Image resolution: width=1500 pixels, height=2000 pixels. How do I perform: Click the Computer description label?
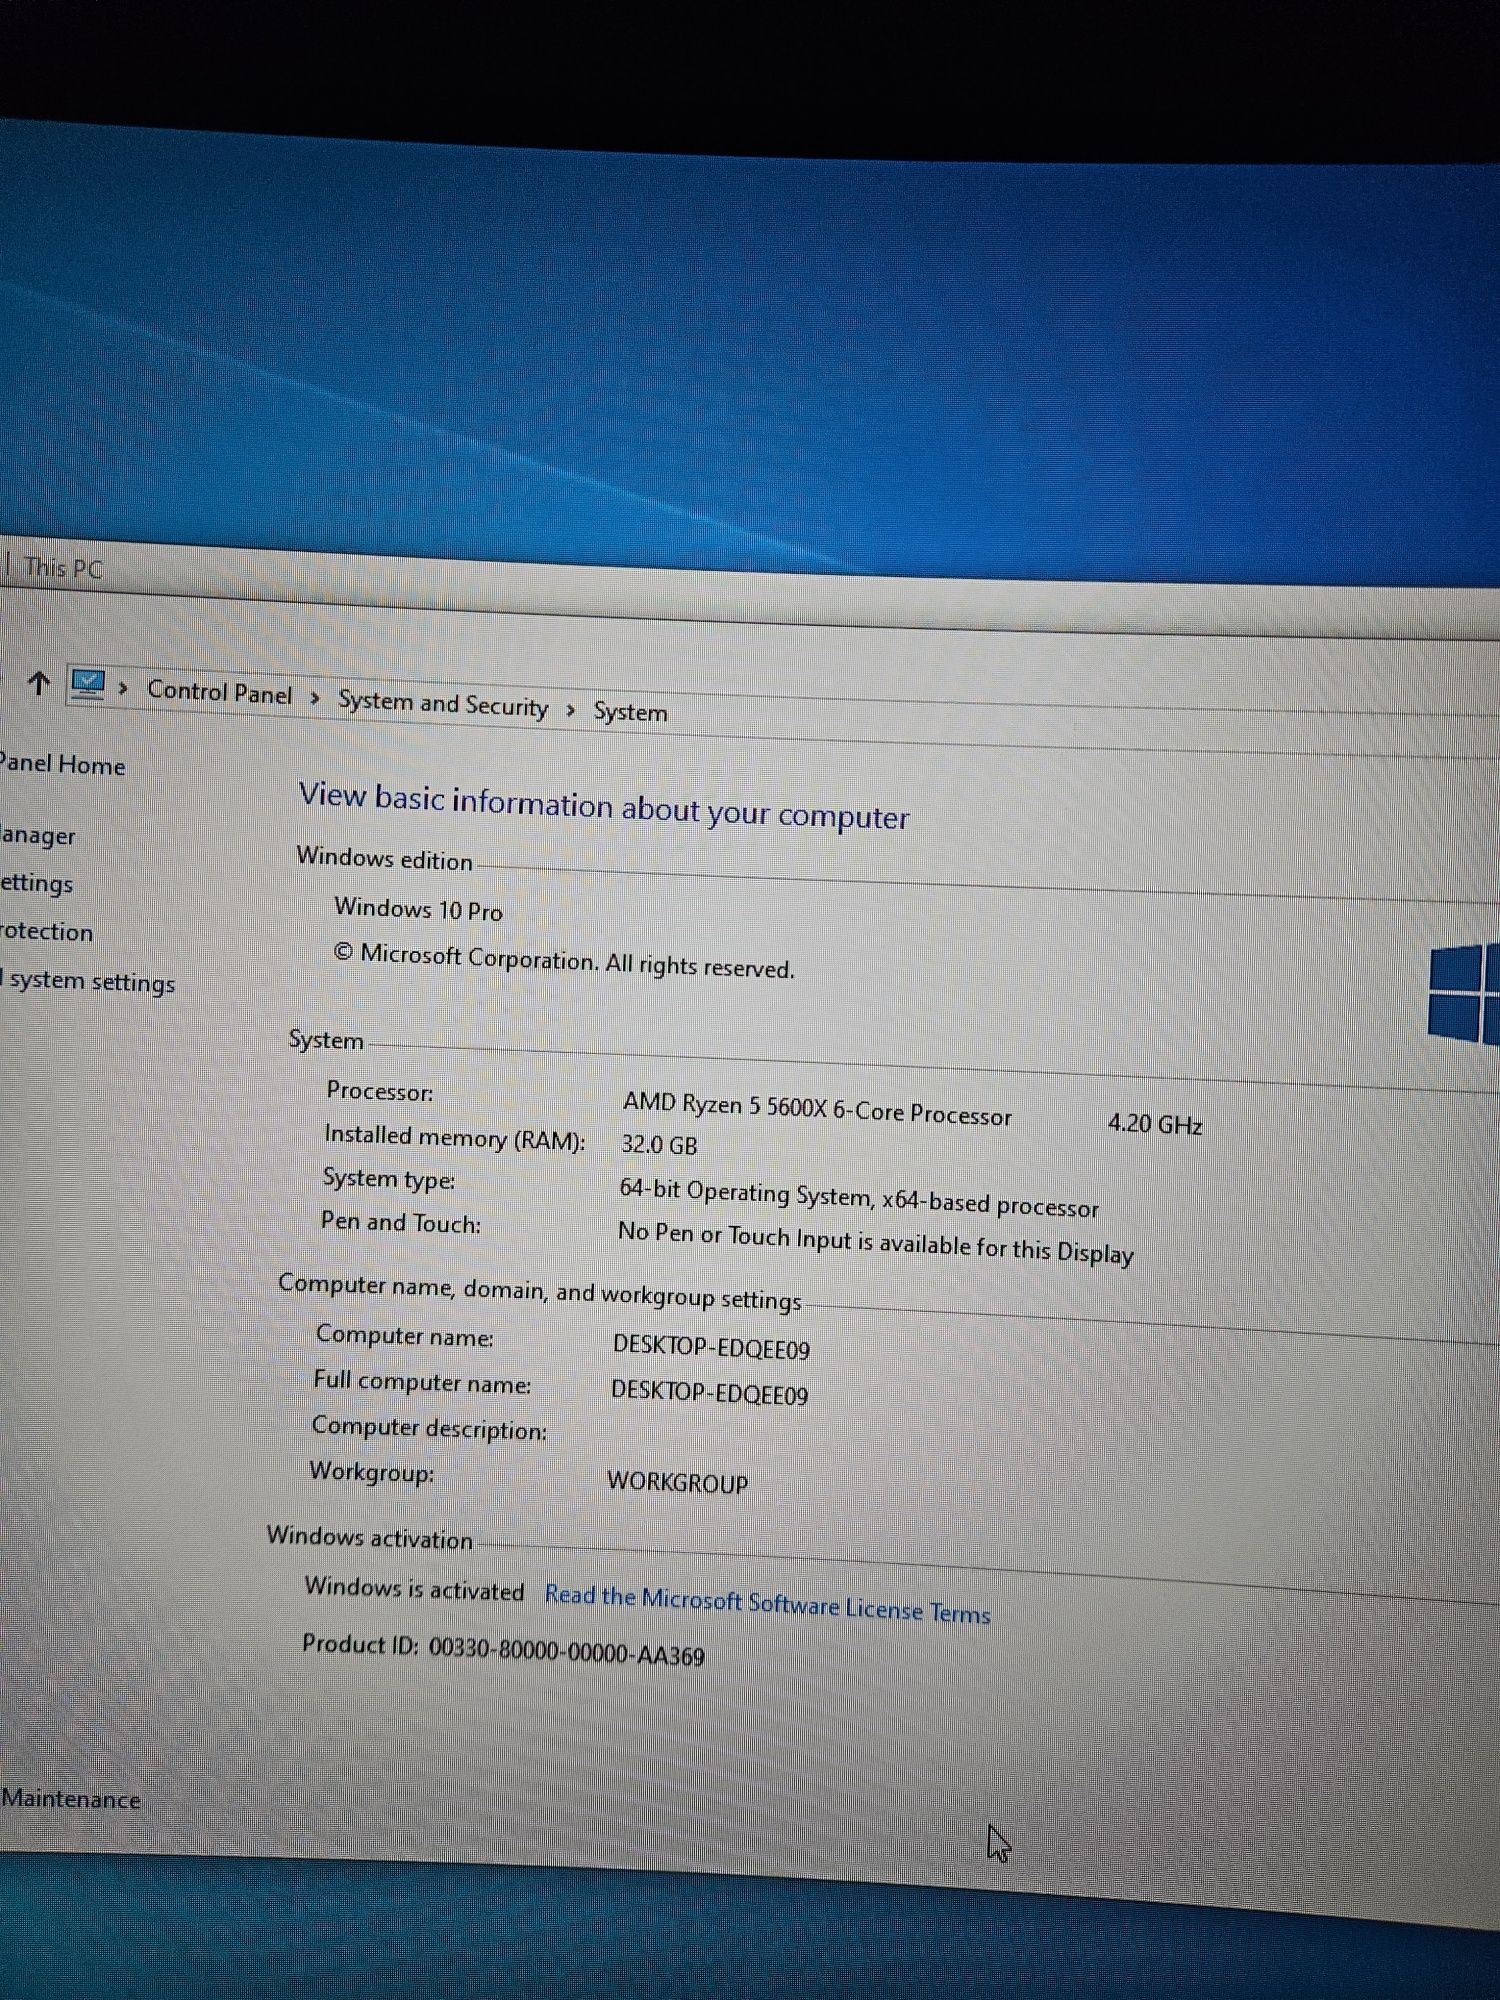pyautogui.click(x=429, y=1428)
